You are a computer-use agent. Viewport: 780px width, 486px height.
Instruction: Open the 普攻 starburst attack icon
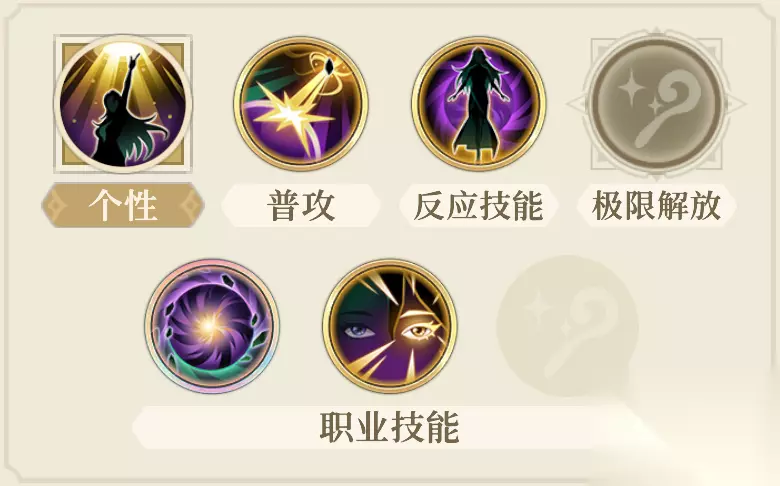tap(301, 104)
